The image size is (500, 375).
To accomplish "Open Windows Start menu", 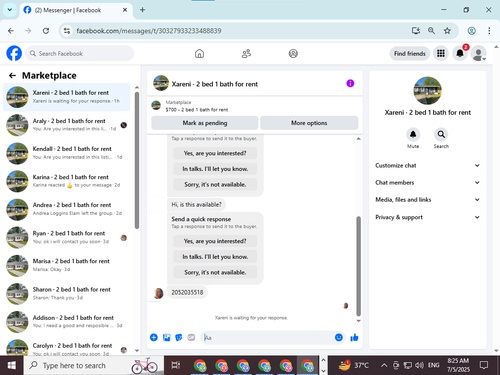I will (x=12, y=365).
